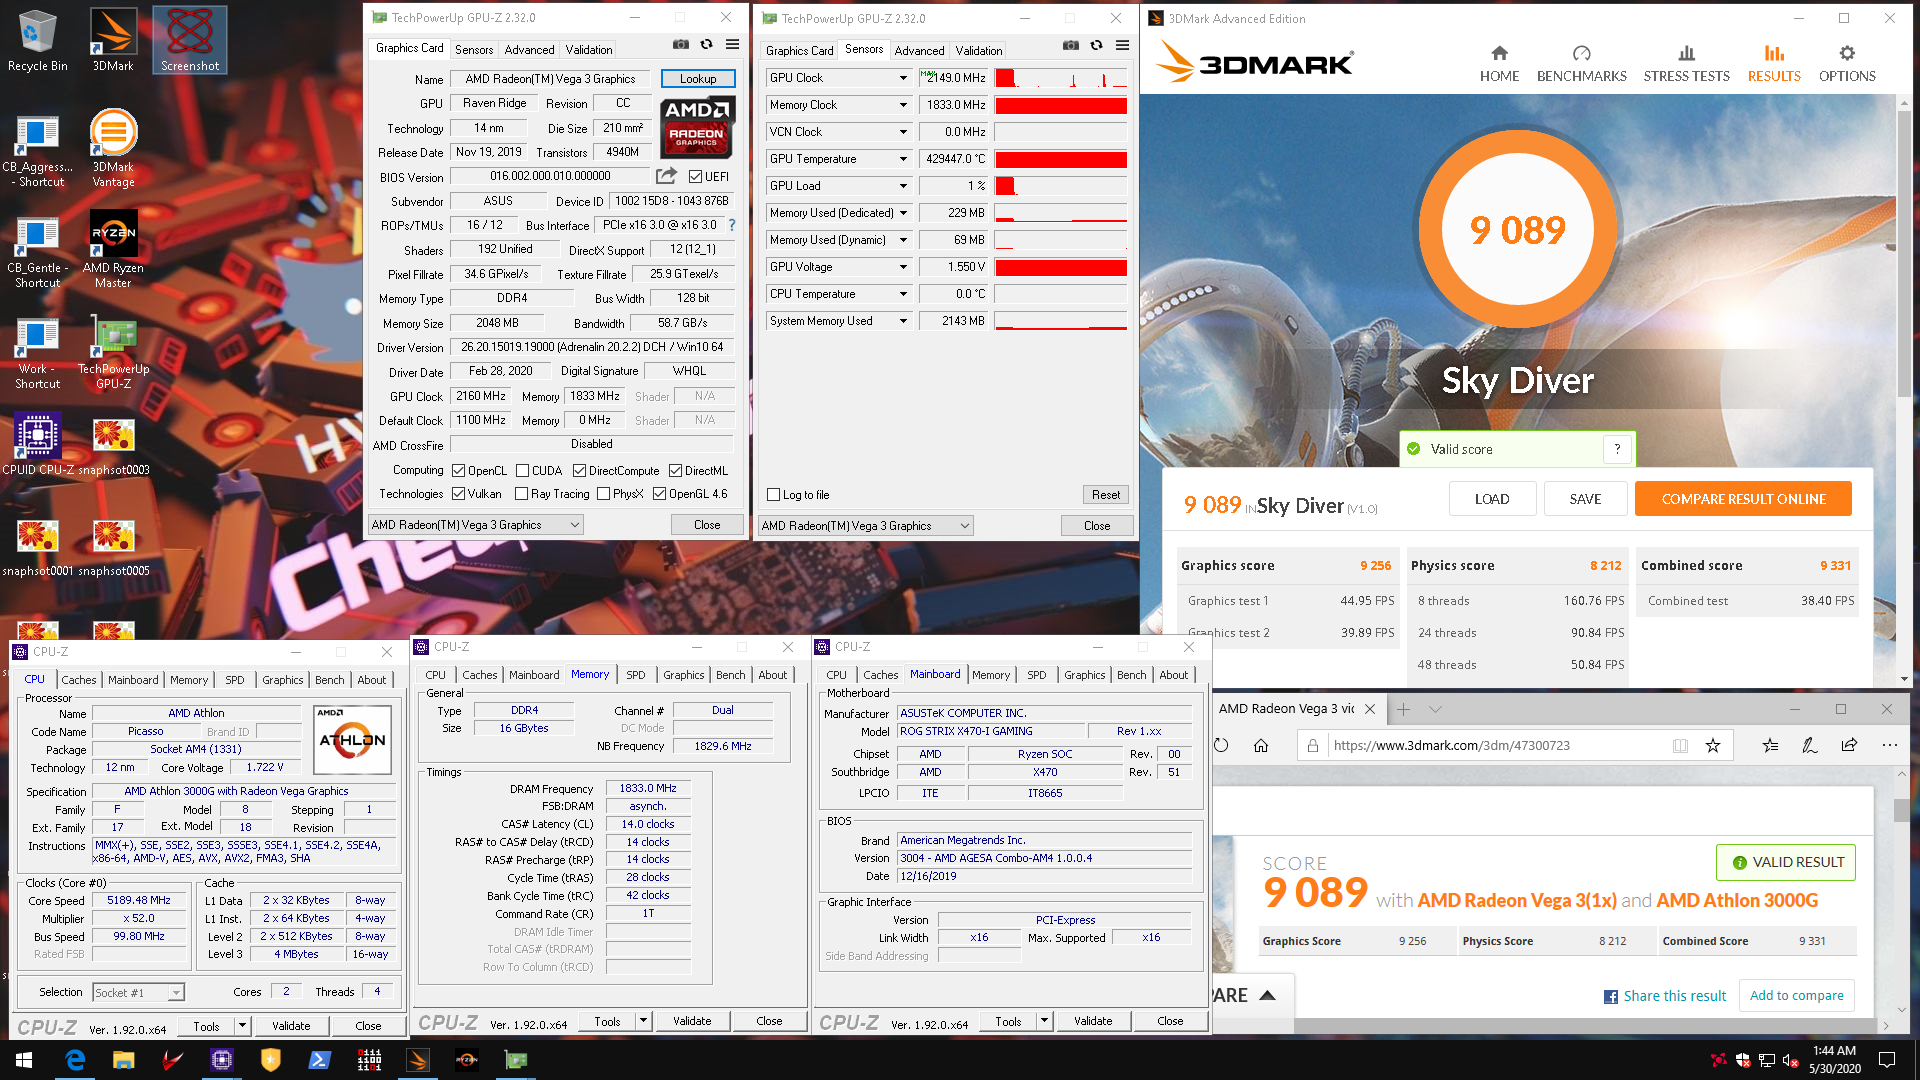Image resolution: width=1920 pixels, height=1080 pixels.
Task: Click the SAVE button in 3DMark
Action: click(x=1585, y=499)
